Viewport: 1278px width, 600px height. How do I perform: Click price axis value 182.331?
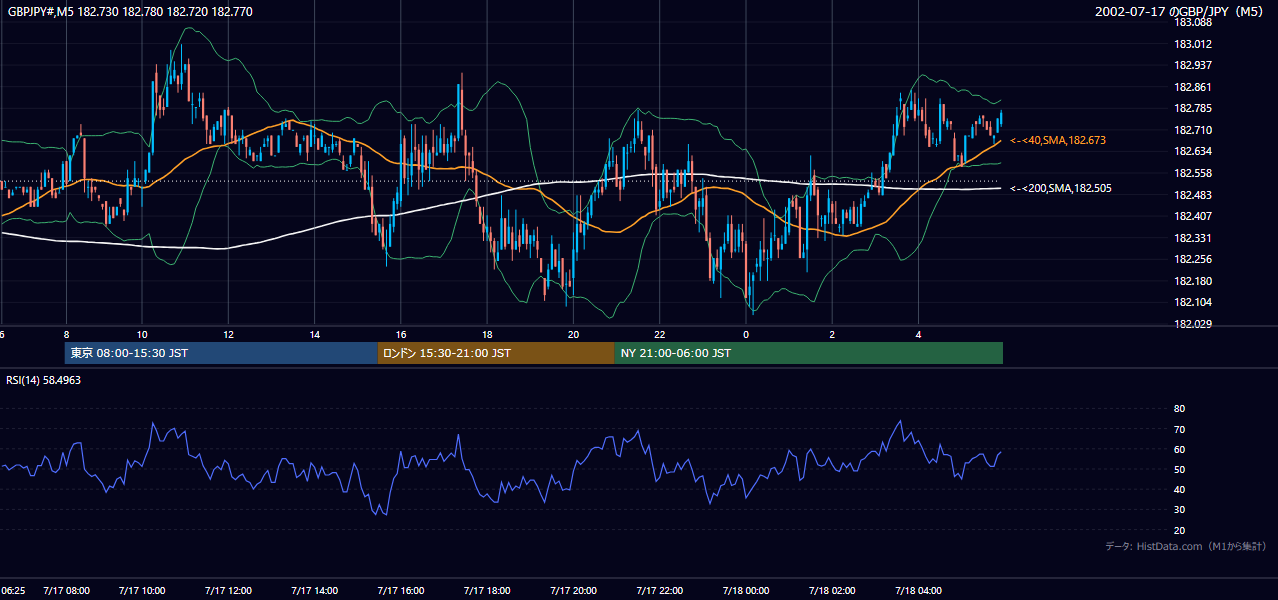[x=1193, y=238]
